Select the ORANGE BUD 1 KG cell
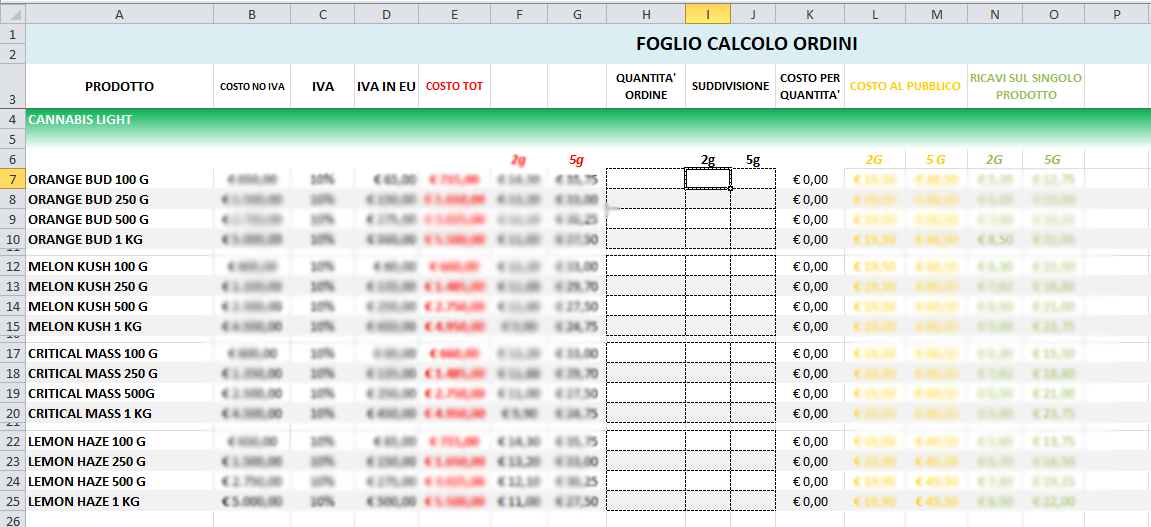The image size is (1151, 527). pyautogui.click(x=120, y=239)
